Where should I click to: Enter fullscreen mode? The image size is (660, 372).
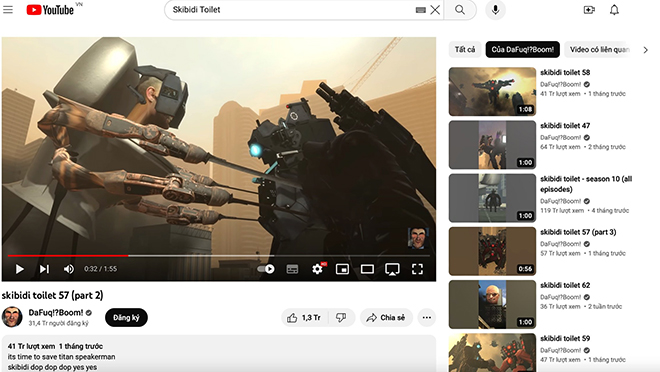tap(417, 269)
